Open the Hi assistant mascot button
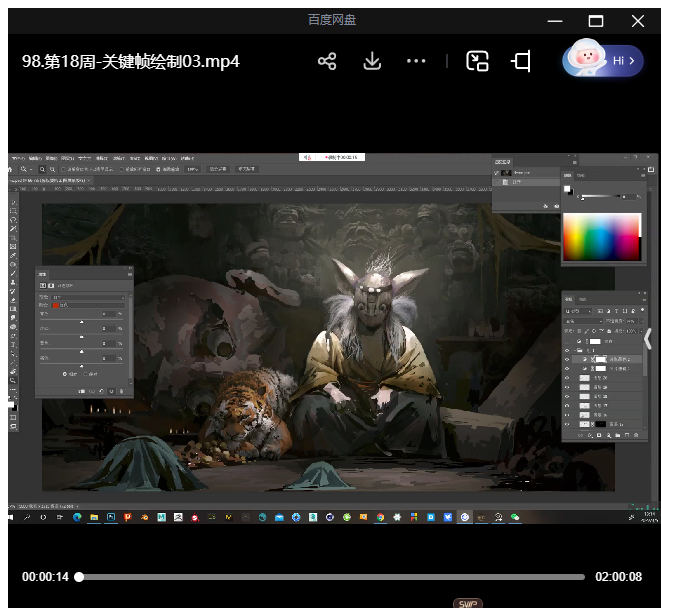Screen dimensions: 673x611 (603, 60)
